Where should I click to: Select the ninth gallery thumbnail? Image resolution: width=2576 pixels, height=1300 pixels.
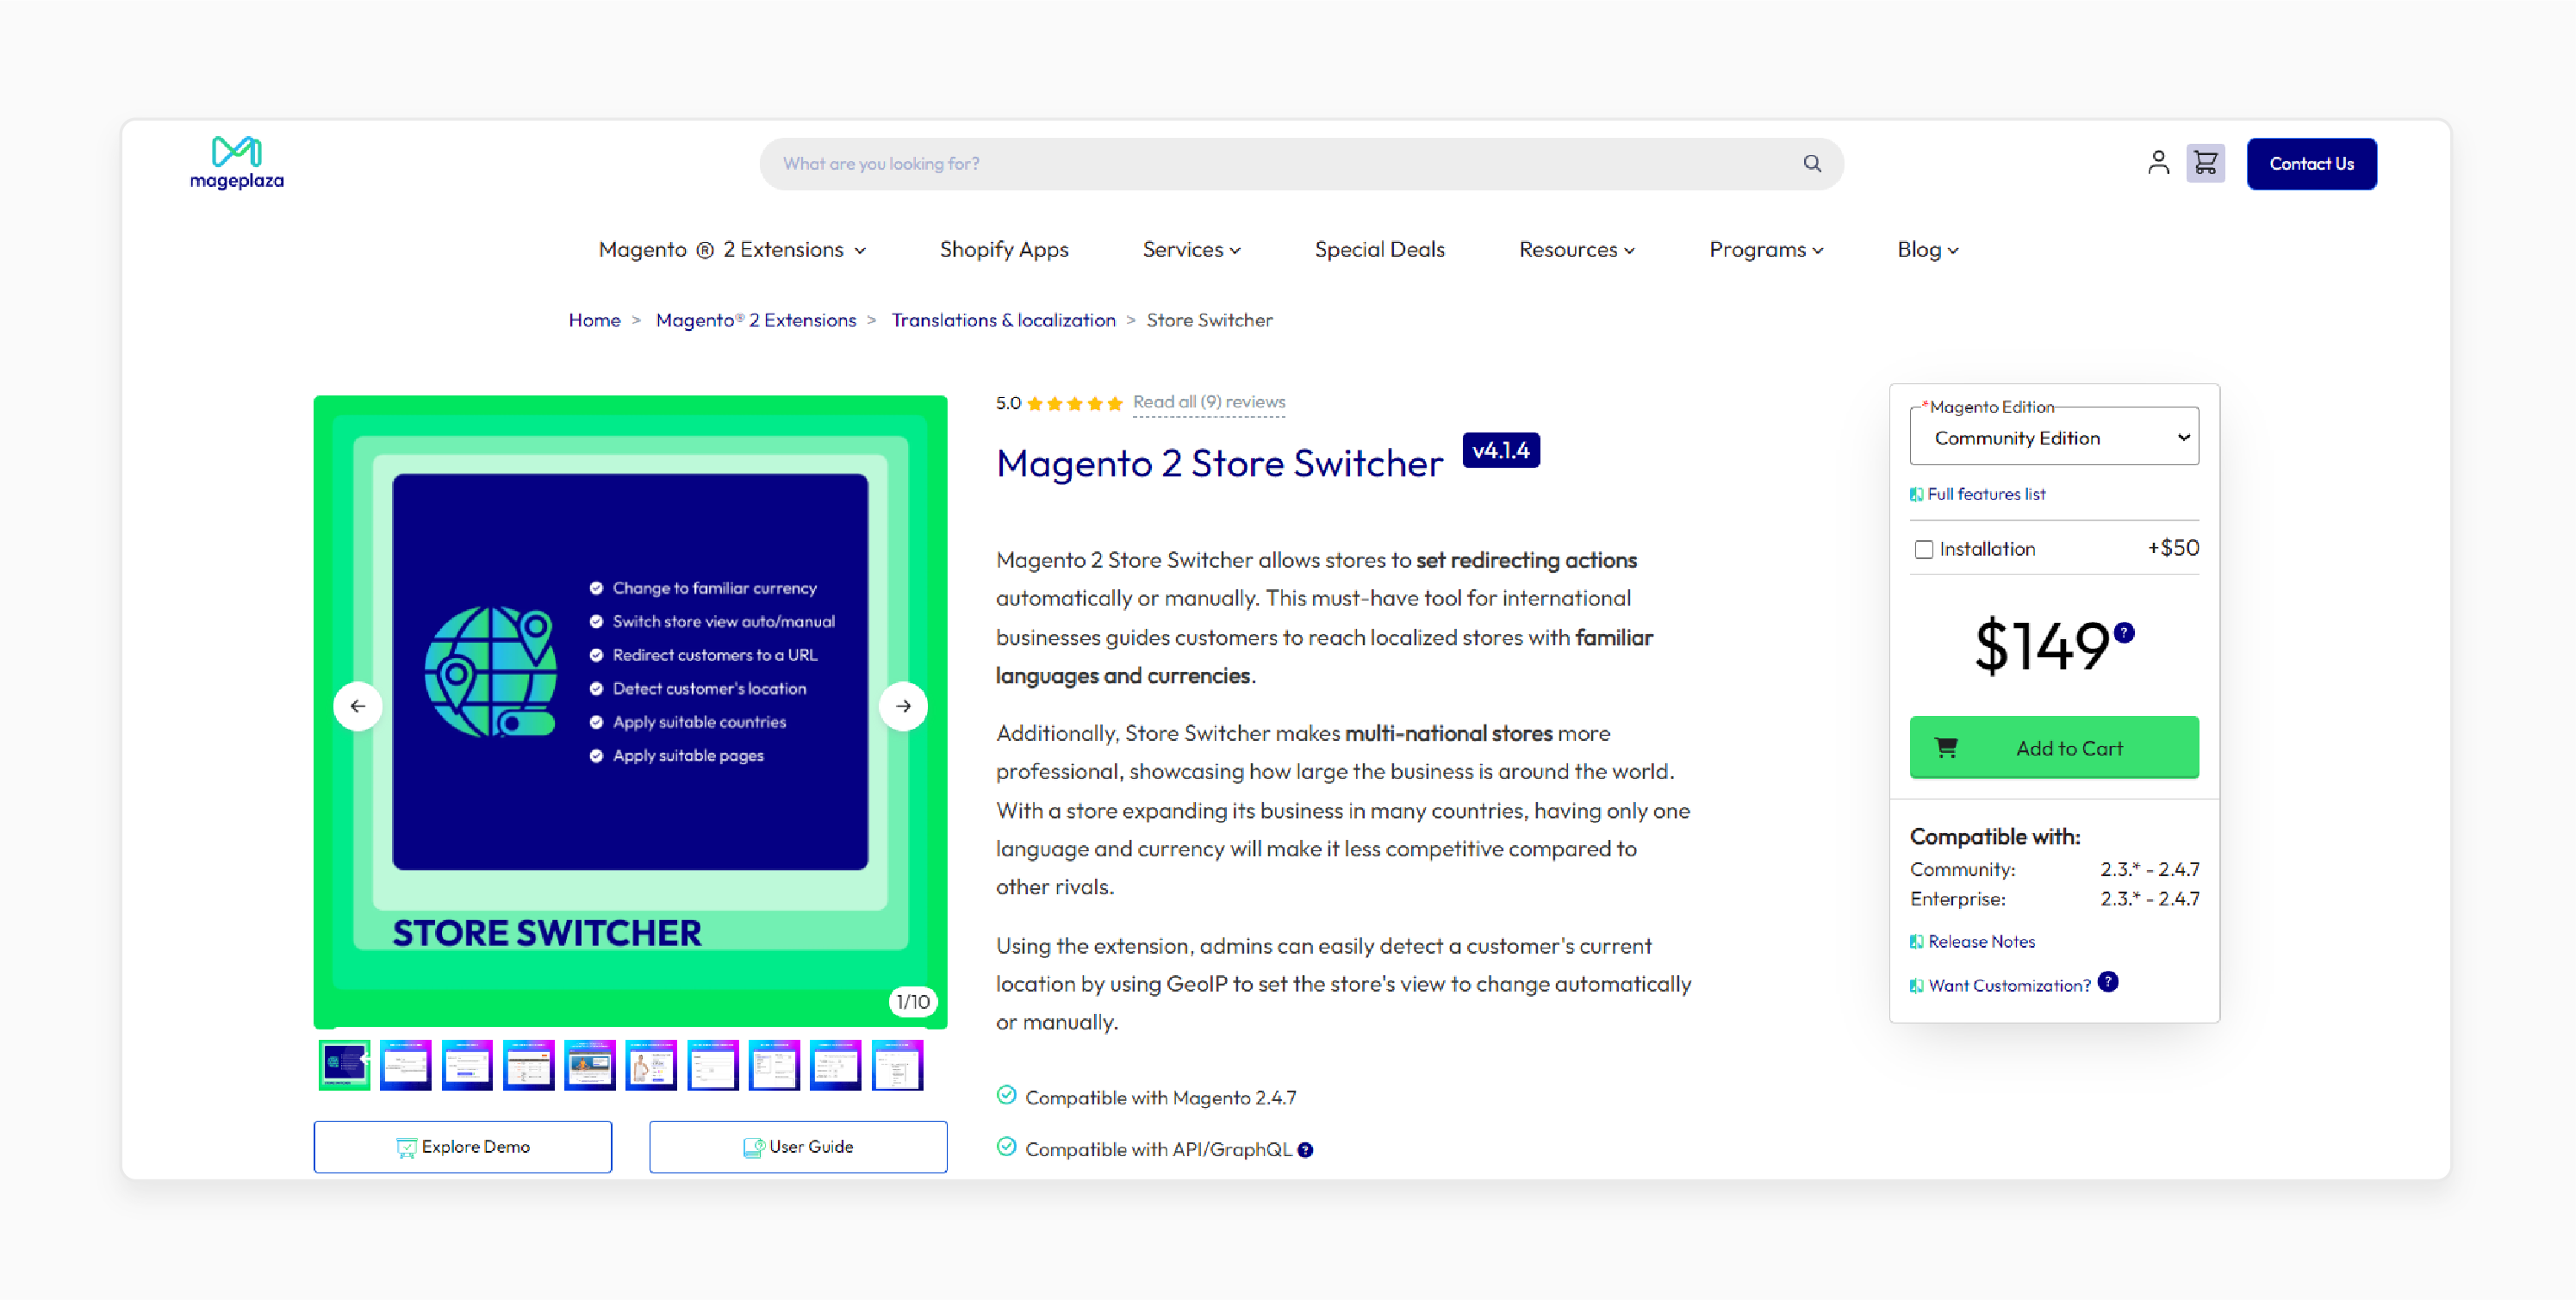835,1065
